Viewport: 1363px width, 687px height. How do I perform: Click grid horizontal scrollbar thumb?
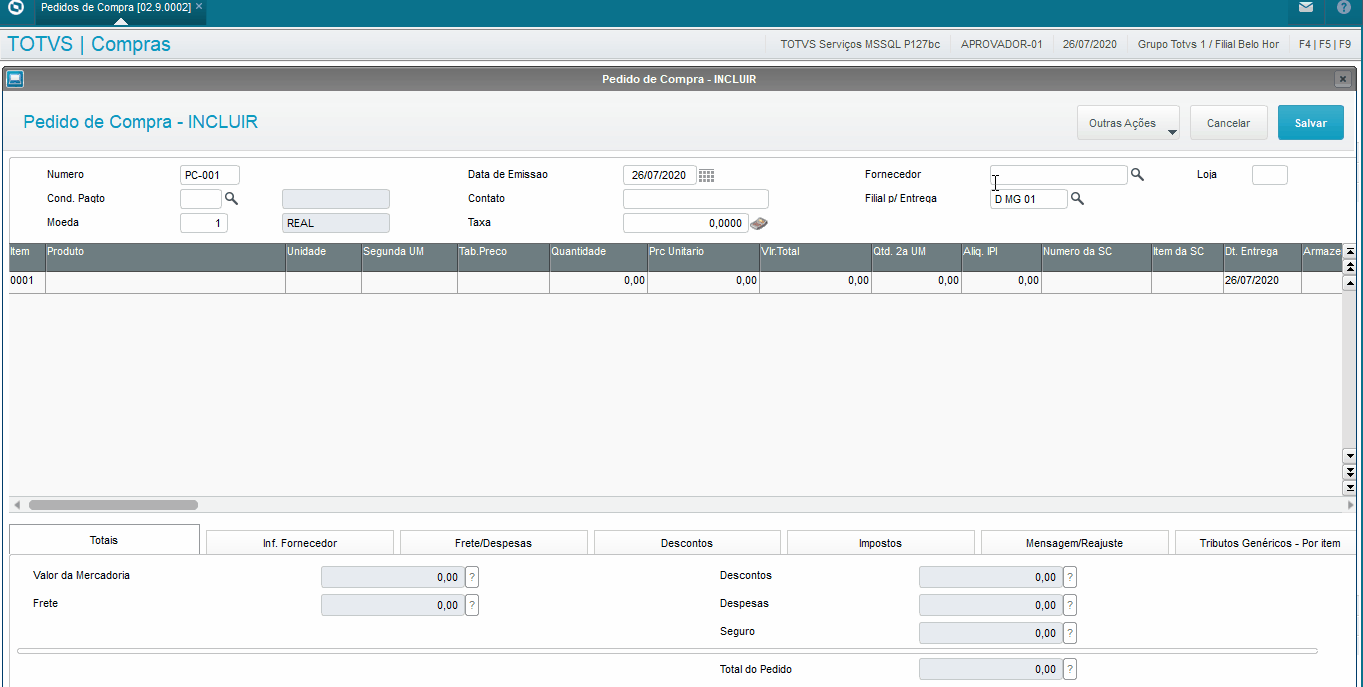pyautogui.click(x=113, y=505)
